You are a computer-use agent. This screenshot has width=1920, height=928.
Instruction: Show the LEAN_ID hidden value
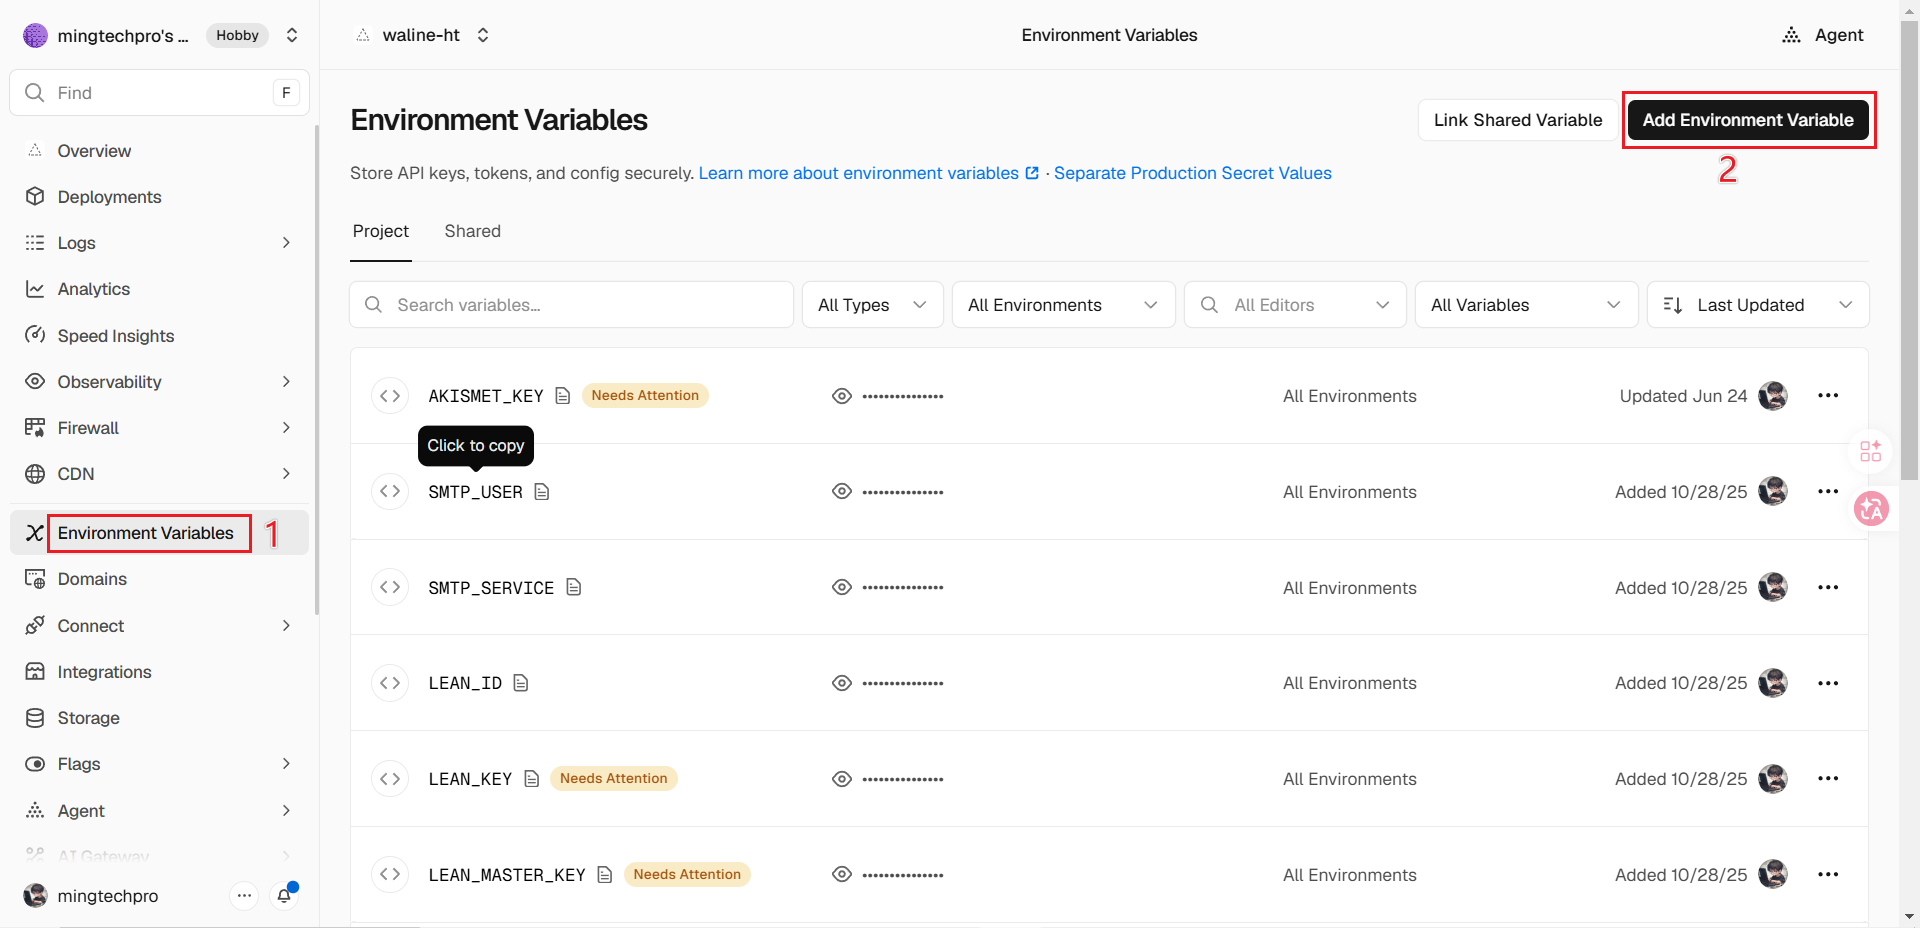click(842, 683)
